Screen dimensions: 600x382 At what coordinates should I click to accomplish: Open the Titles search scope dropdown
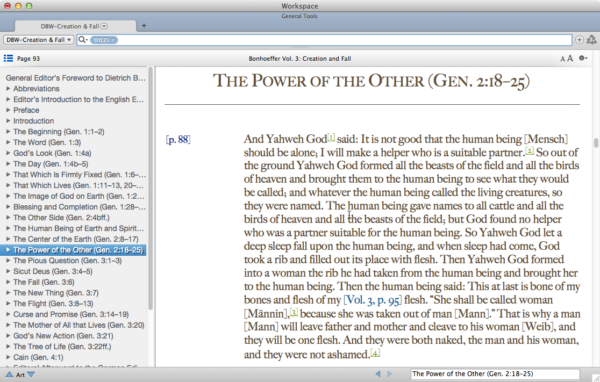point(104,40)
